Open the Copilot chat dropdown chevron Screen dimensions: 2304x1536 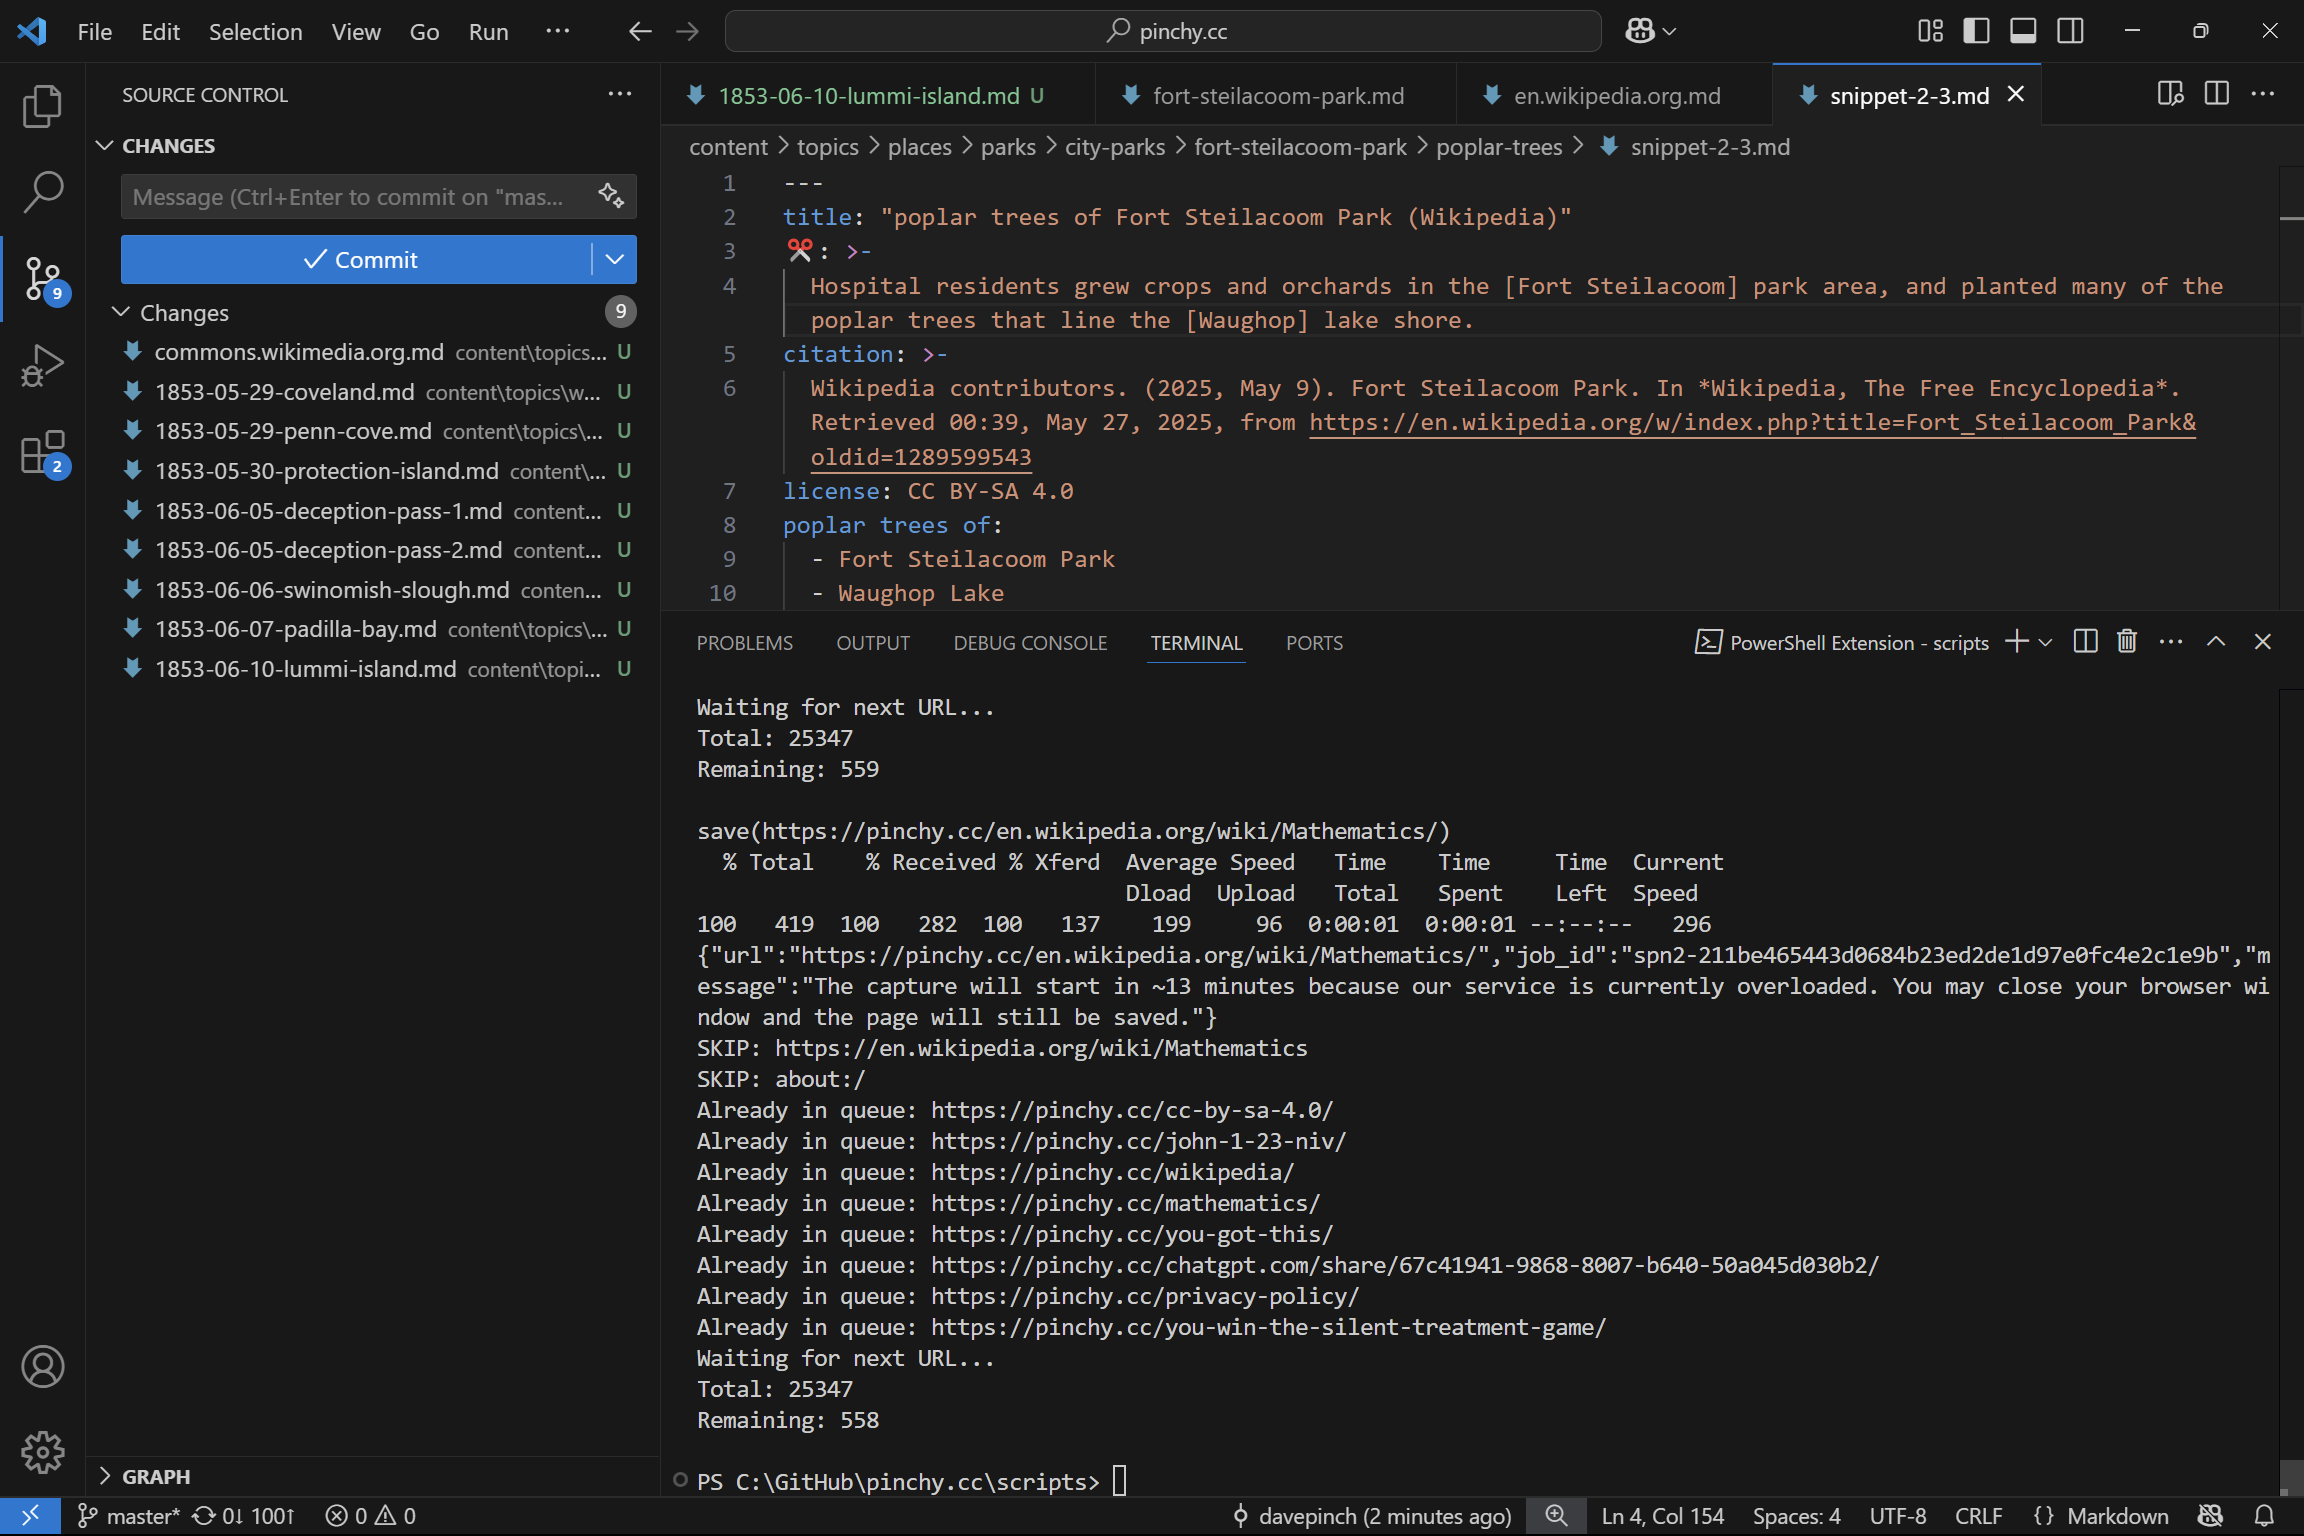click(1669, 32)
